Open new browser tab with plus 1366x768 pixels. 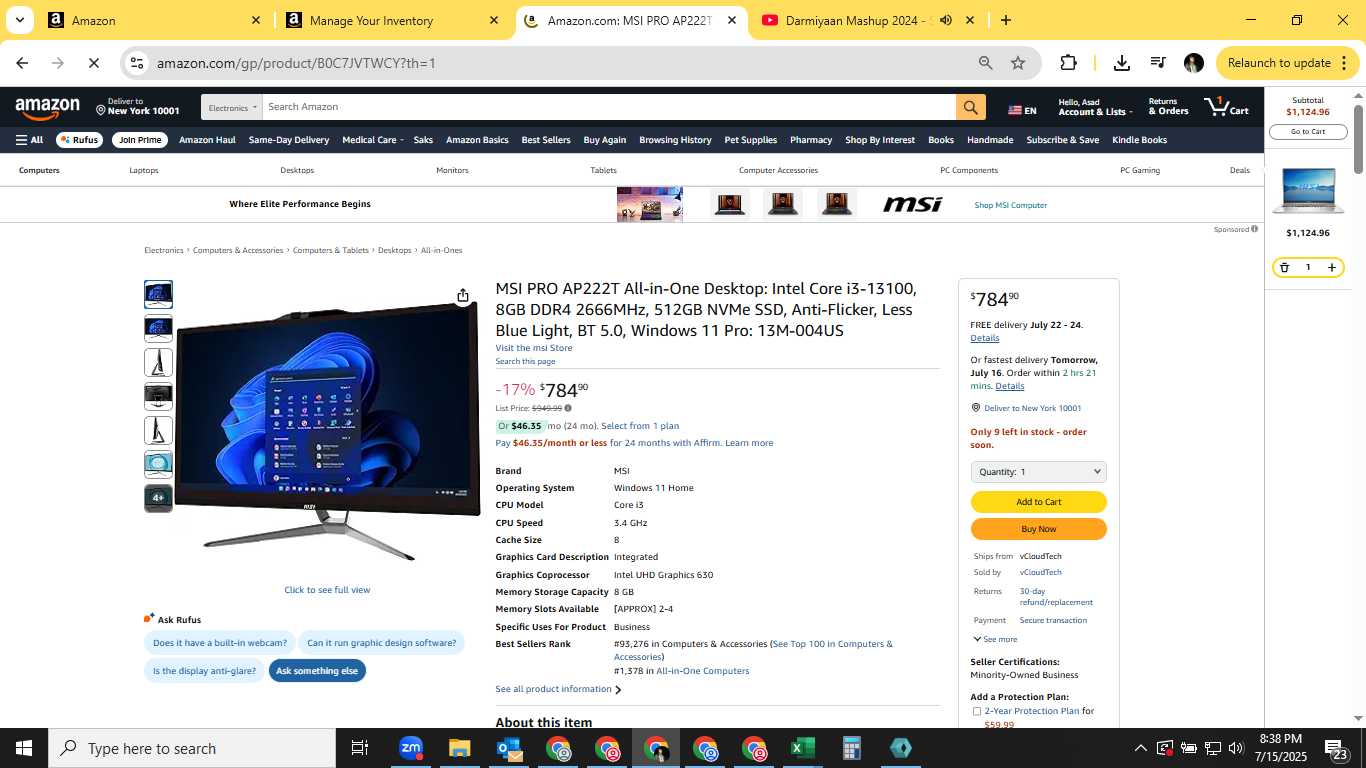pos(1006,20)
